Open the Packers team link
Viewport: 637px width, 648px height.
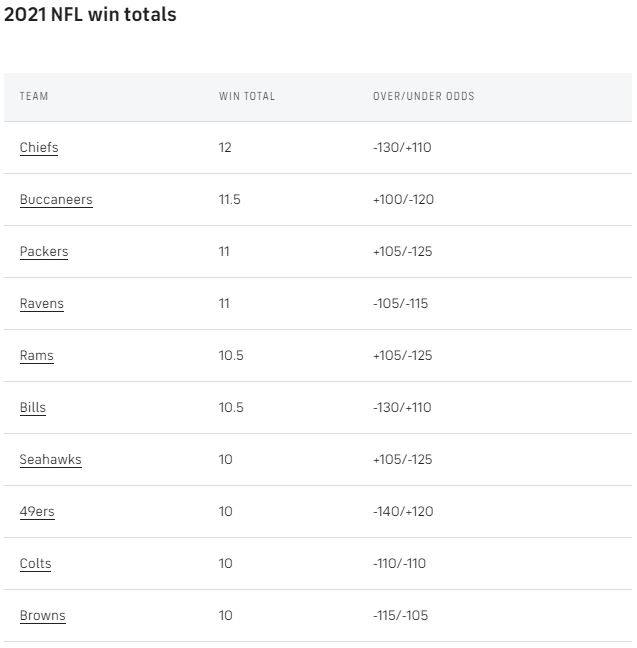(44, 252)
